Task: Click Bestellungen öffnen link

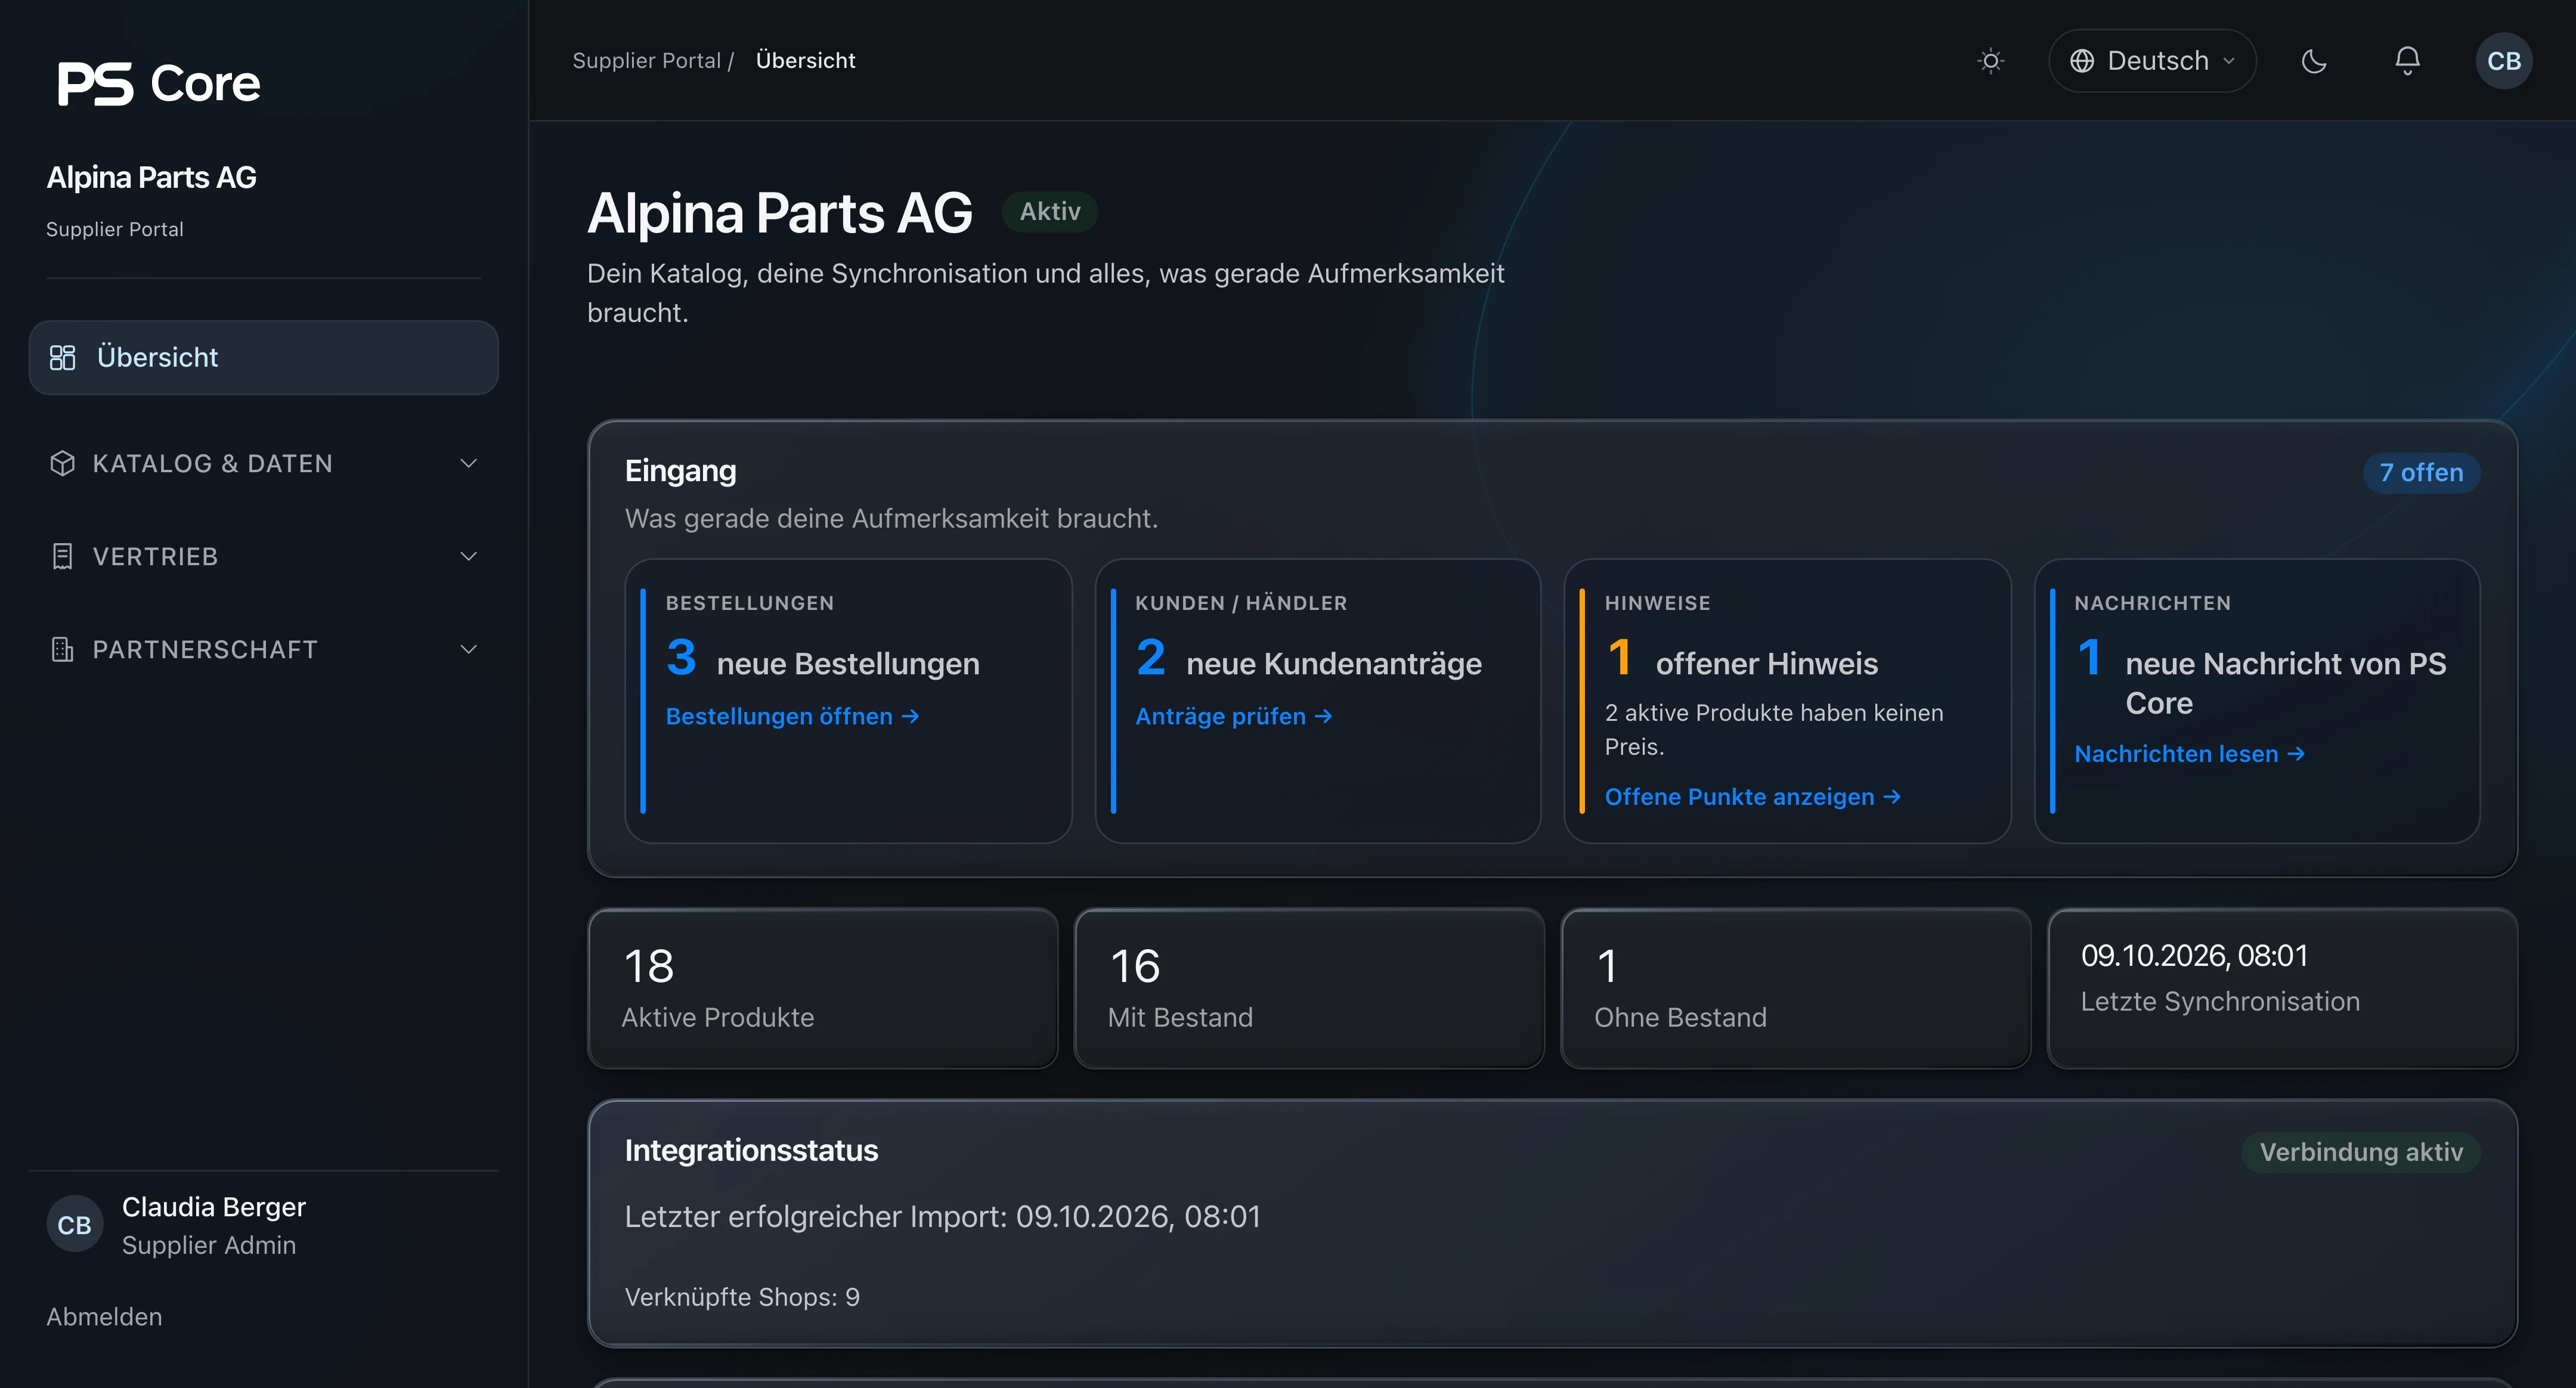Action: (x=792, y=716)
